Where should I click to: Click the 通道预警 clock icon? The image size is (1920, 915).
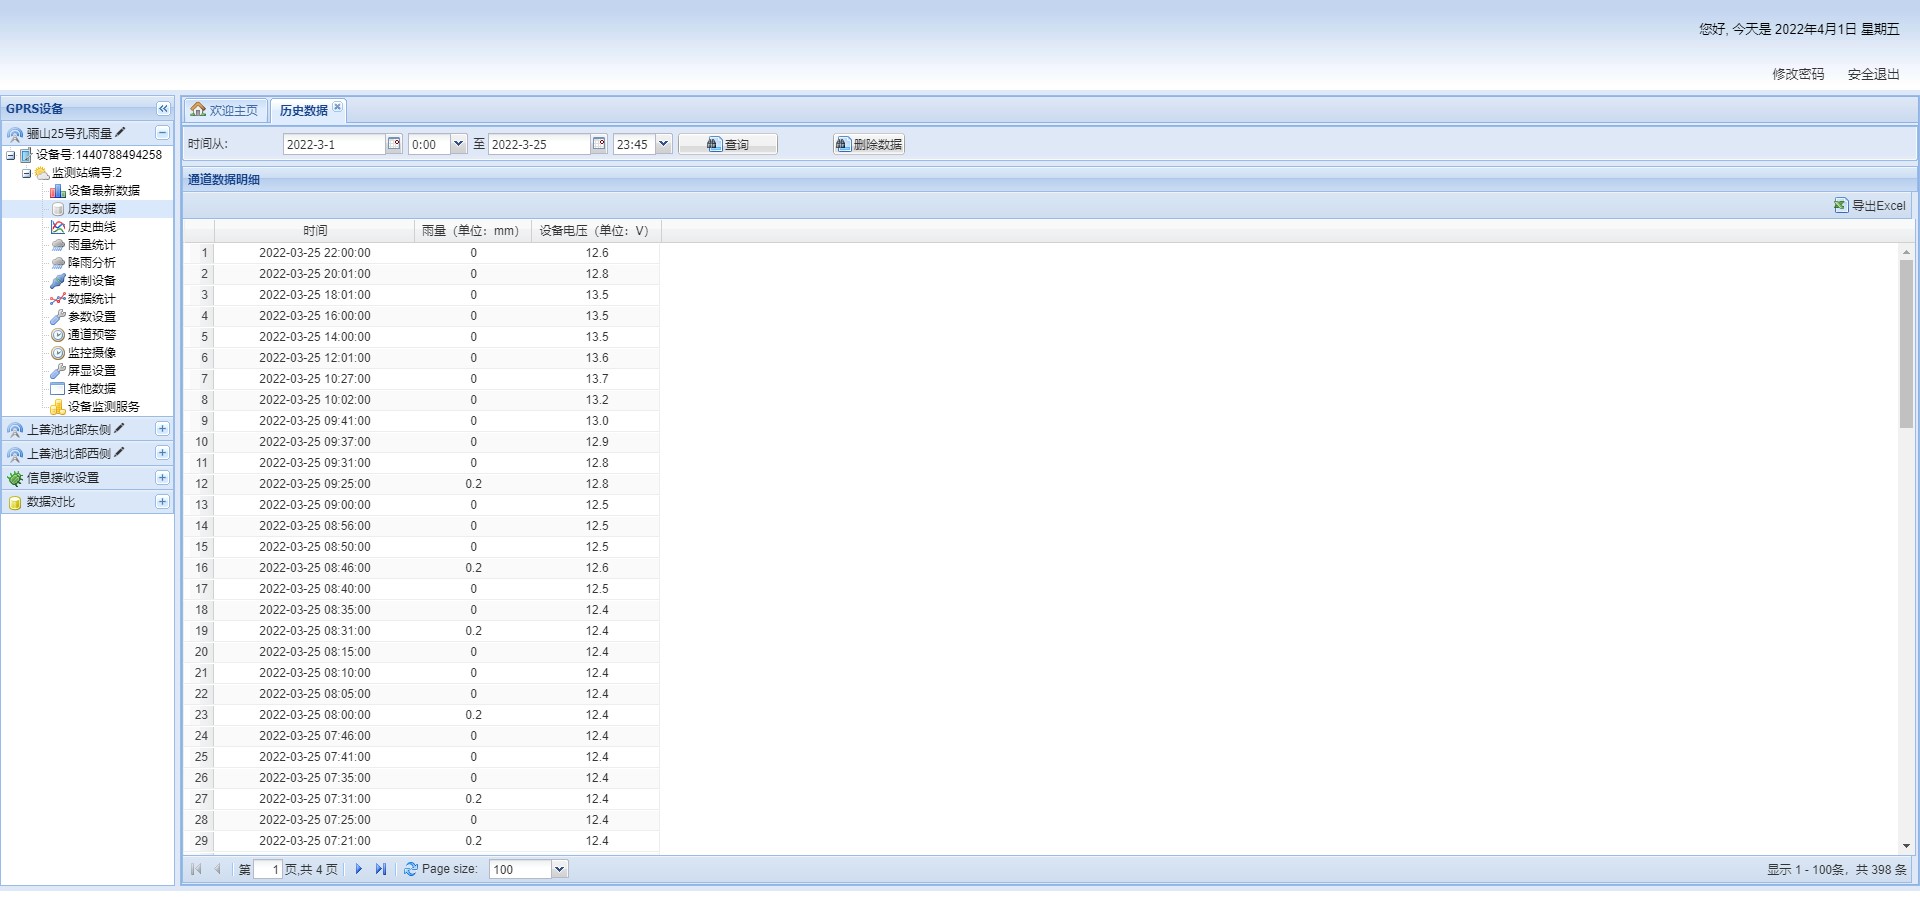[x=58, y=335]
